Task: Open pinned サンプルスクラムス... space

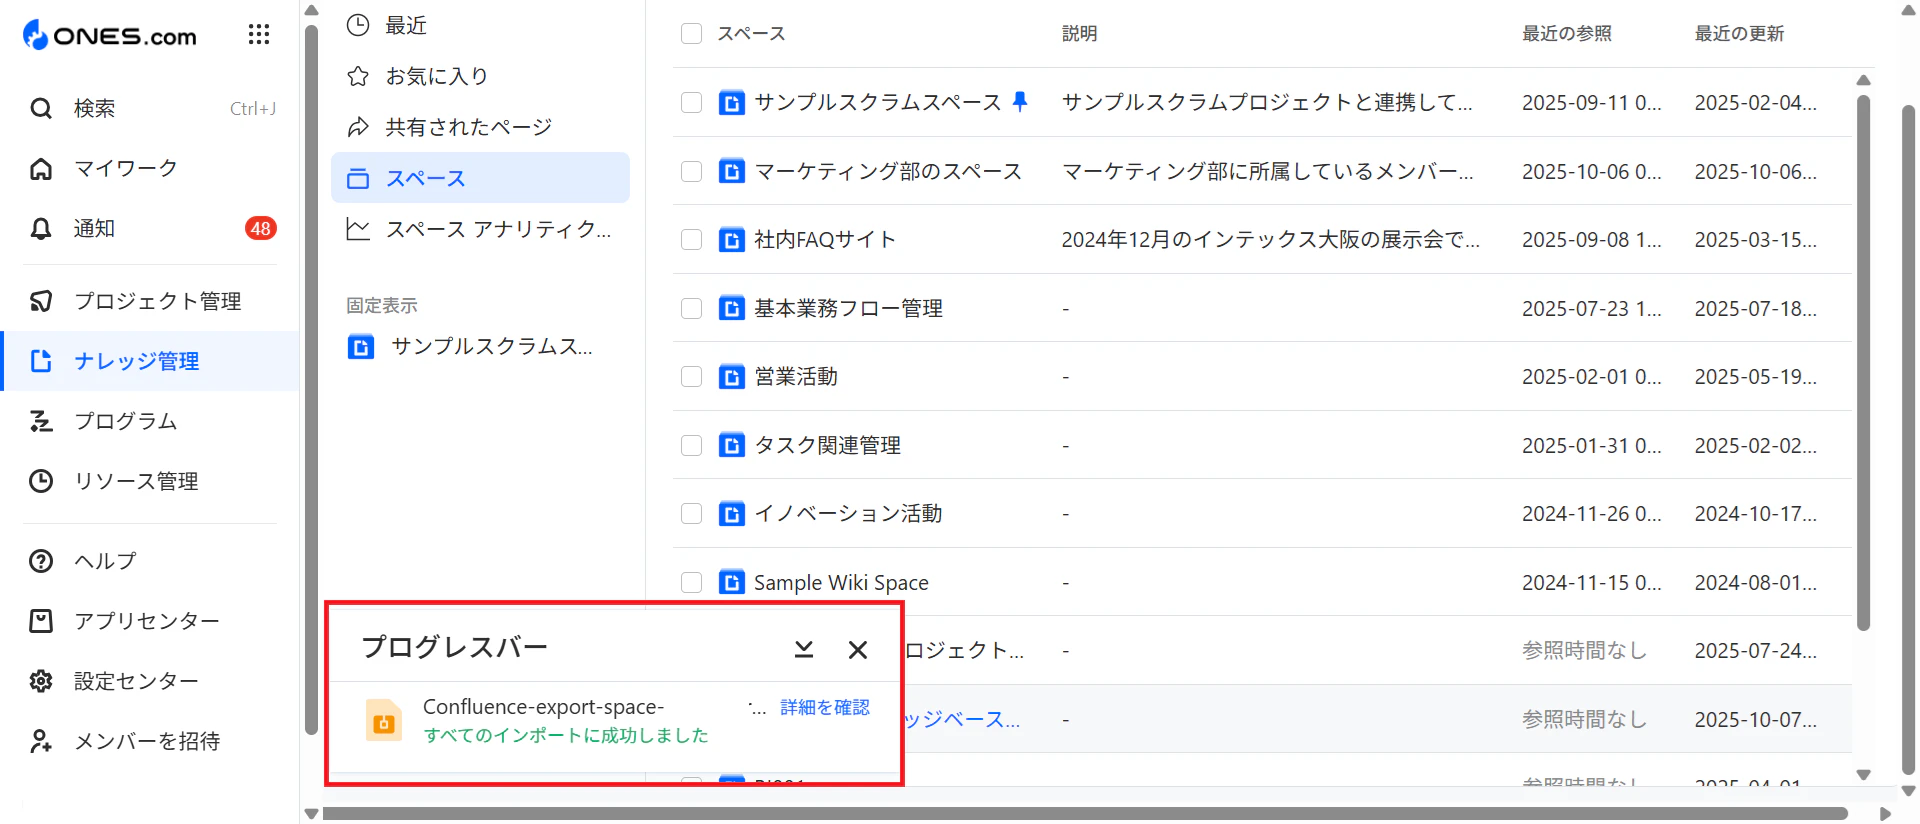Action: pyautogui.click(x=470, y=347)
